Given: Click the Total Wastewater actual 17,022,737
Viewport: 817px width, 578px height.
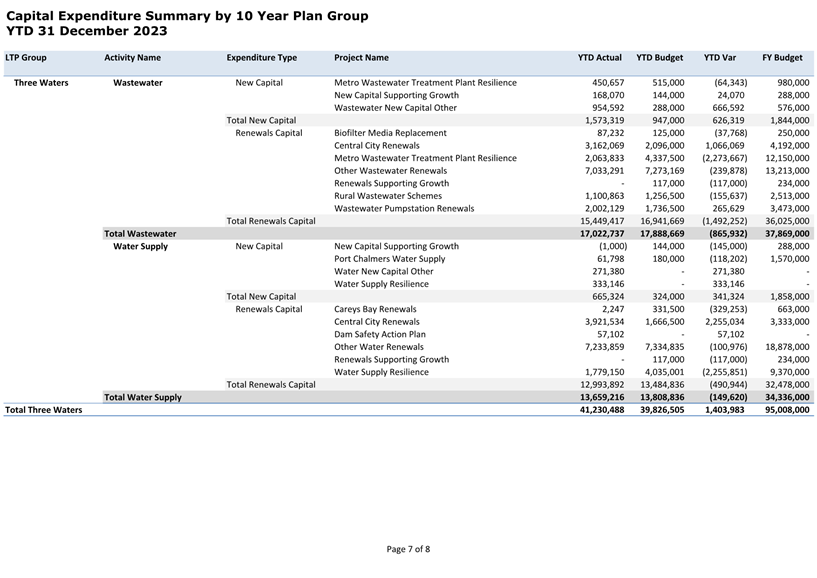Looking at the screenshot, I should (602, 234).
